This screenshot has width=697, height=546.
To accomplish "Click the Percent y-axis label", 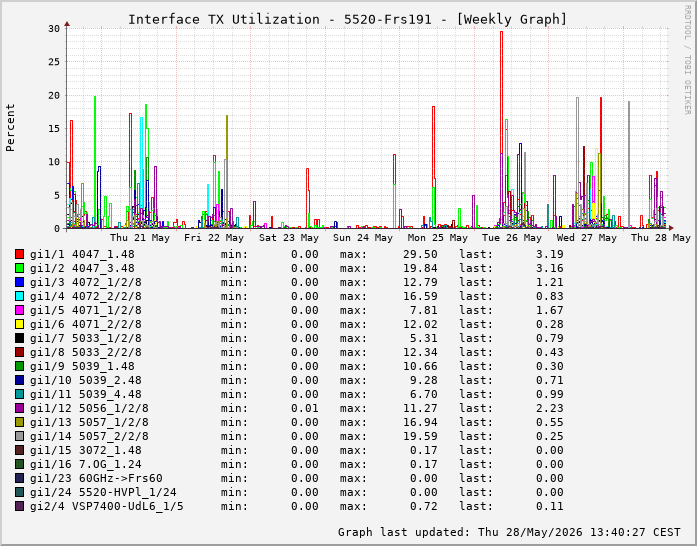I will (10, 128).
